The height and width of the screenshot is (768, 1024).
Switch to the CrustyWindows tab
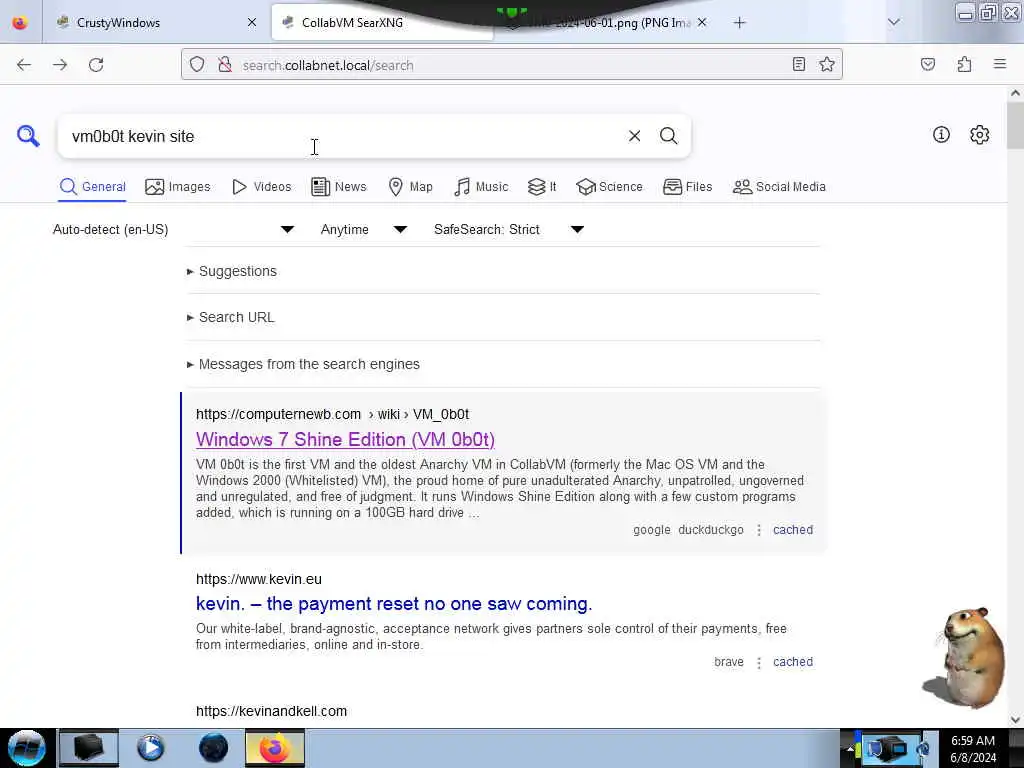point(157,23)
